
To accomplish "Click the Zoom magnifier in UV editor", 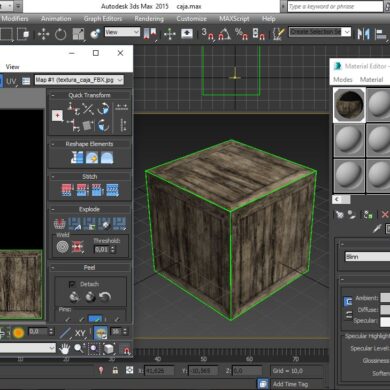I will [x=79, y=349].
